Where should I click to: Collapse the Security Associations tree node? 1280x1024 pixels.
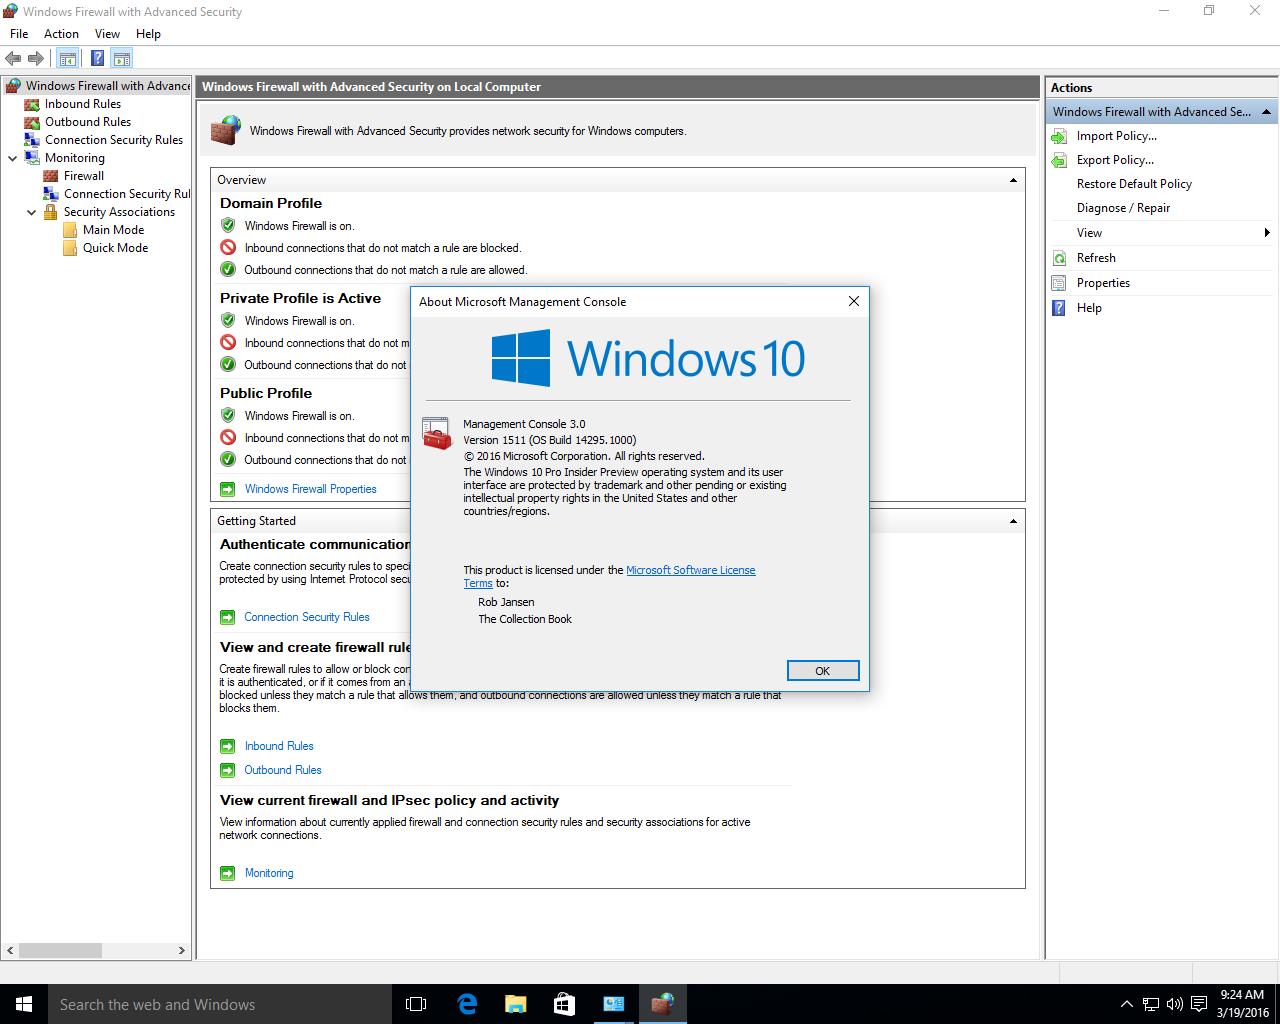click(32, 212)
